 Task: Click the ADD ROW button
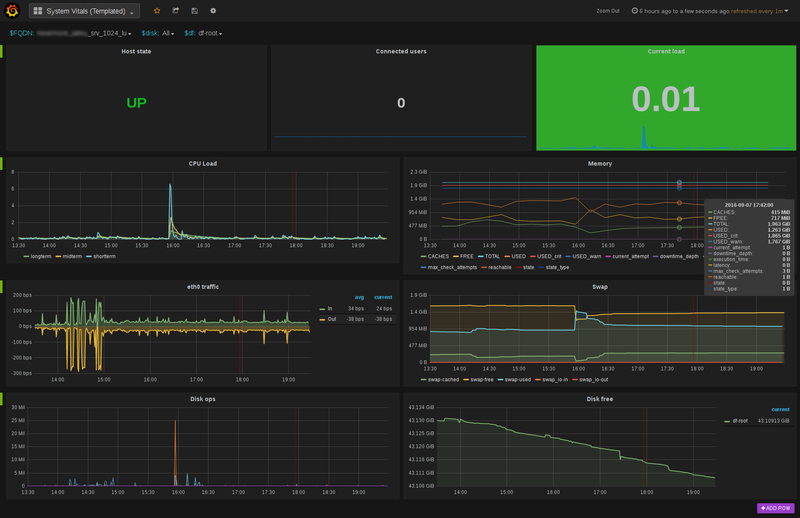[776, 508]
